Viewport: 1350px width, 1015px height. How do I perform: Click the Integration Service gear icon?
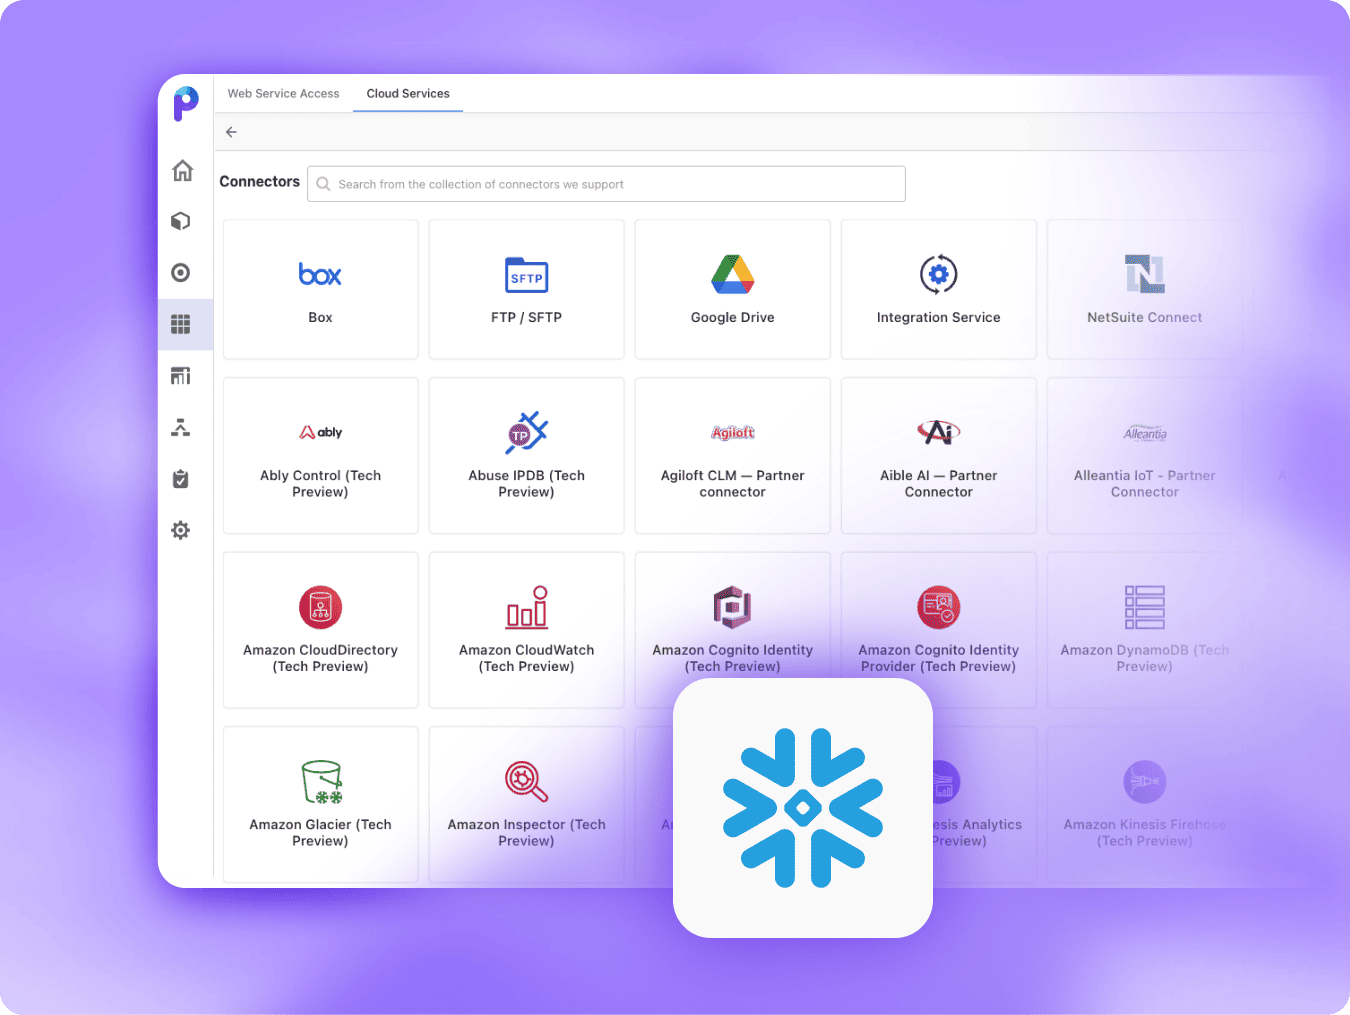tap(939, 274)
